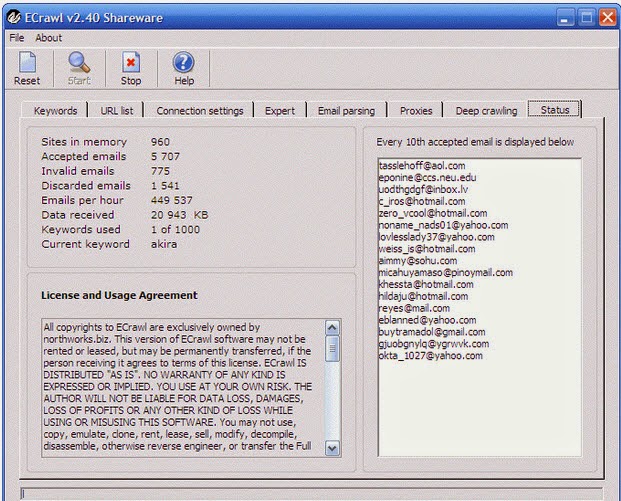Screen dimensions: 621x501
Task: Select gjuobgnylq@ygrwvk.com entry
Action: point(434,344)
